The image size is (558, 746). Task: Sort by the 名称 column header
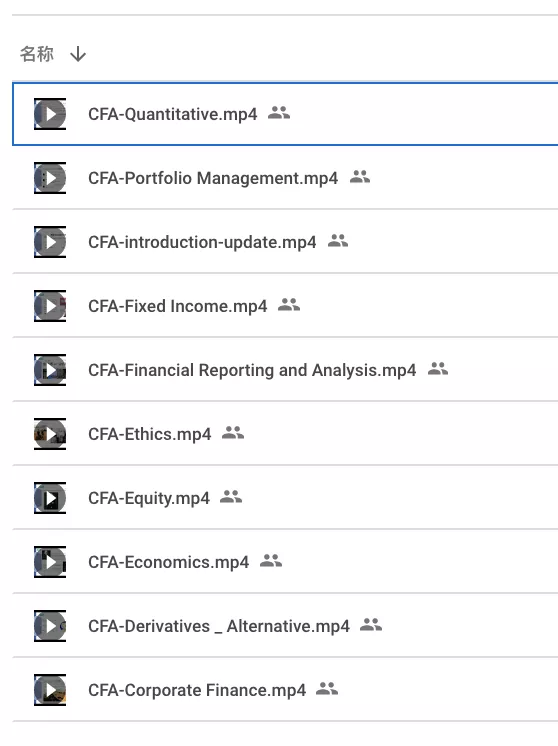pos(37,54)
